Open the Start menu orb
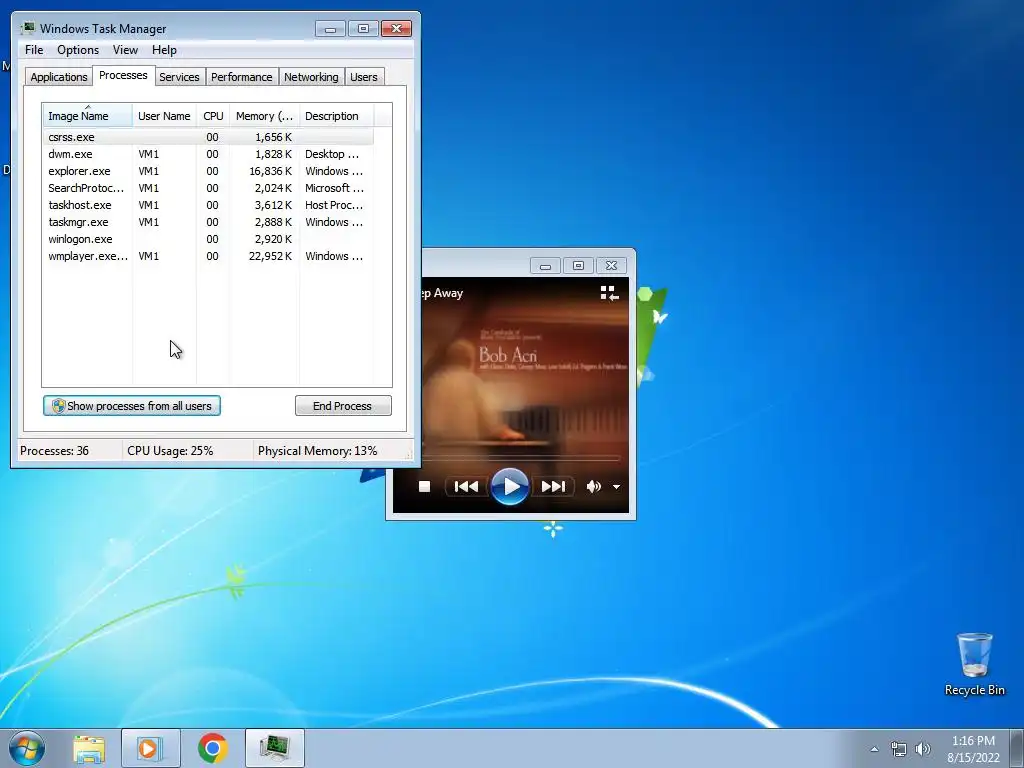 click(x=27, y=748)
